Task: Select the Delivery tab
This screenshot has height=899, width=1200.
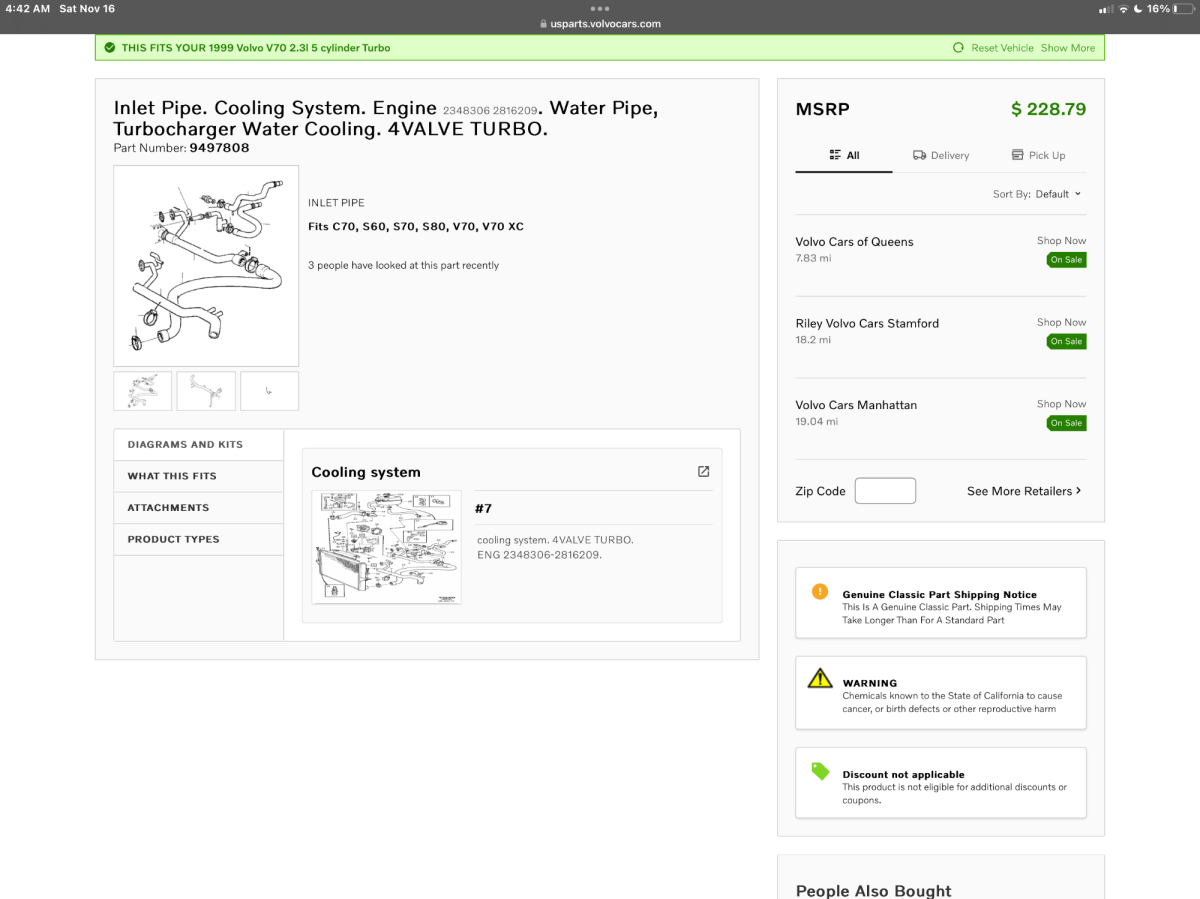Action: pos(940,155)
